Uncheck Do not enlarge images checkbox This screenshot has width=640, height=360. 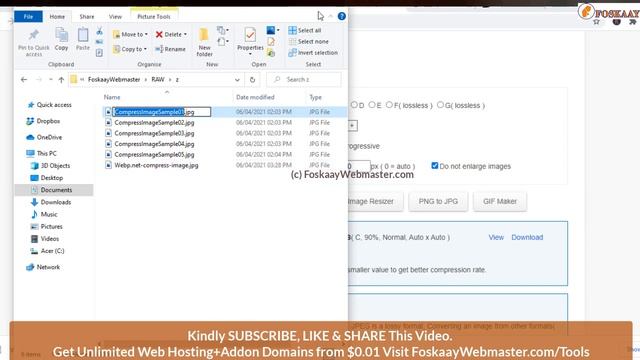pos(435,166)
